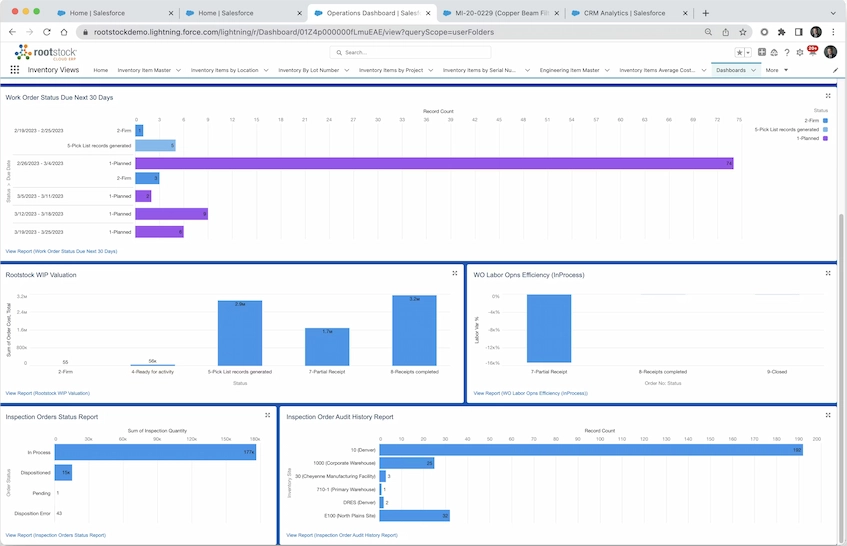Open View Report Inspection Orders Status link
This screenshot has height=546, width=847.
(56, 535)
